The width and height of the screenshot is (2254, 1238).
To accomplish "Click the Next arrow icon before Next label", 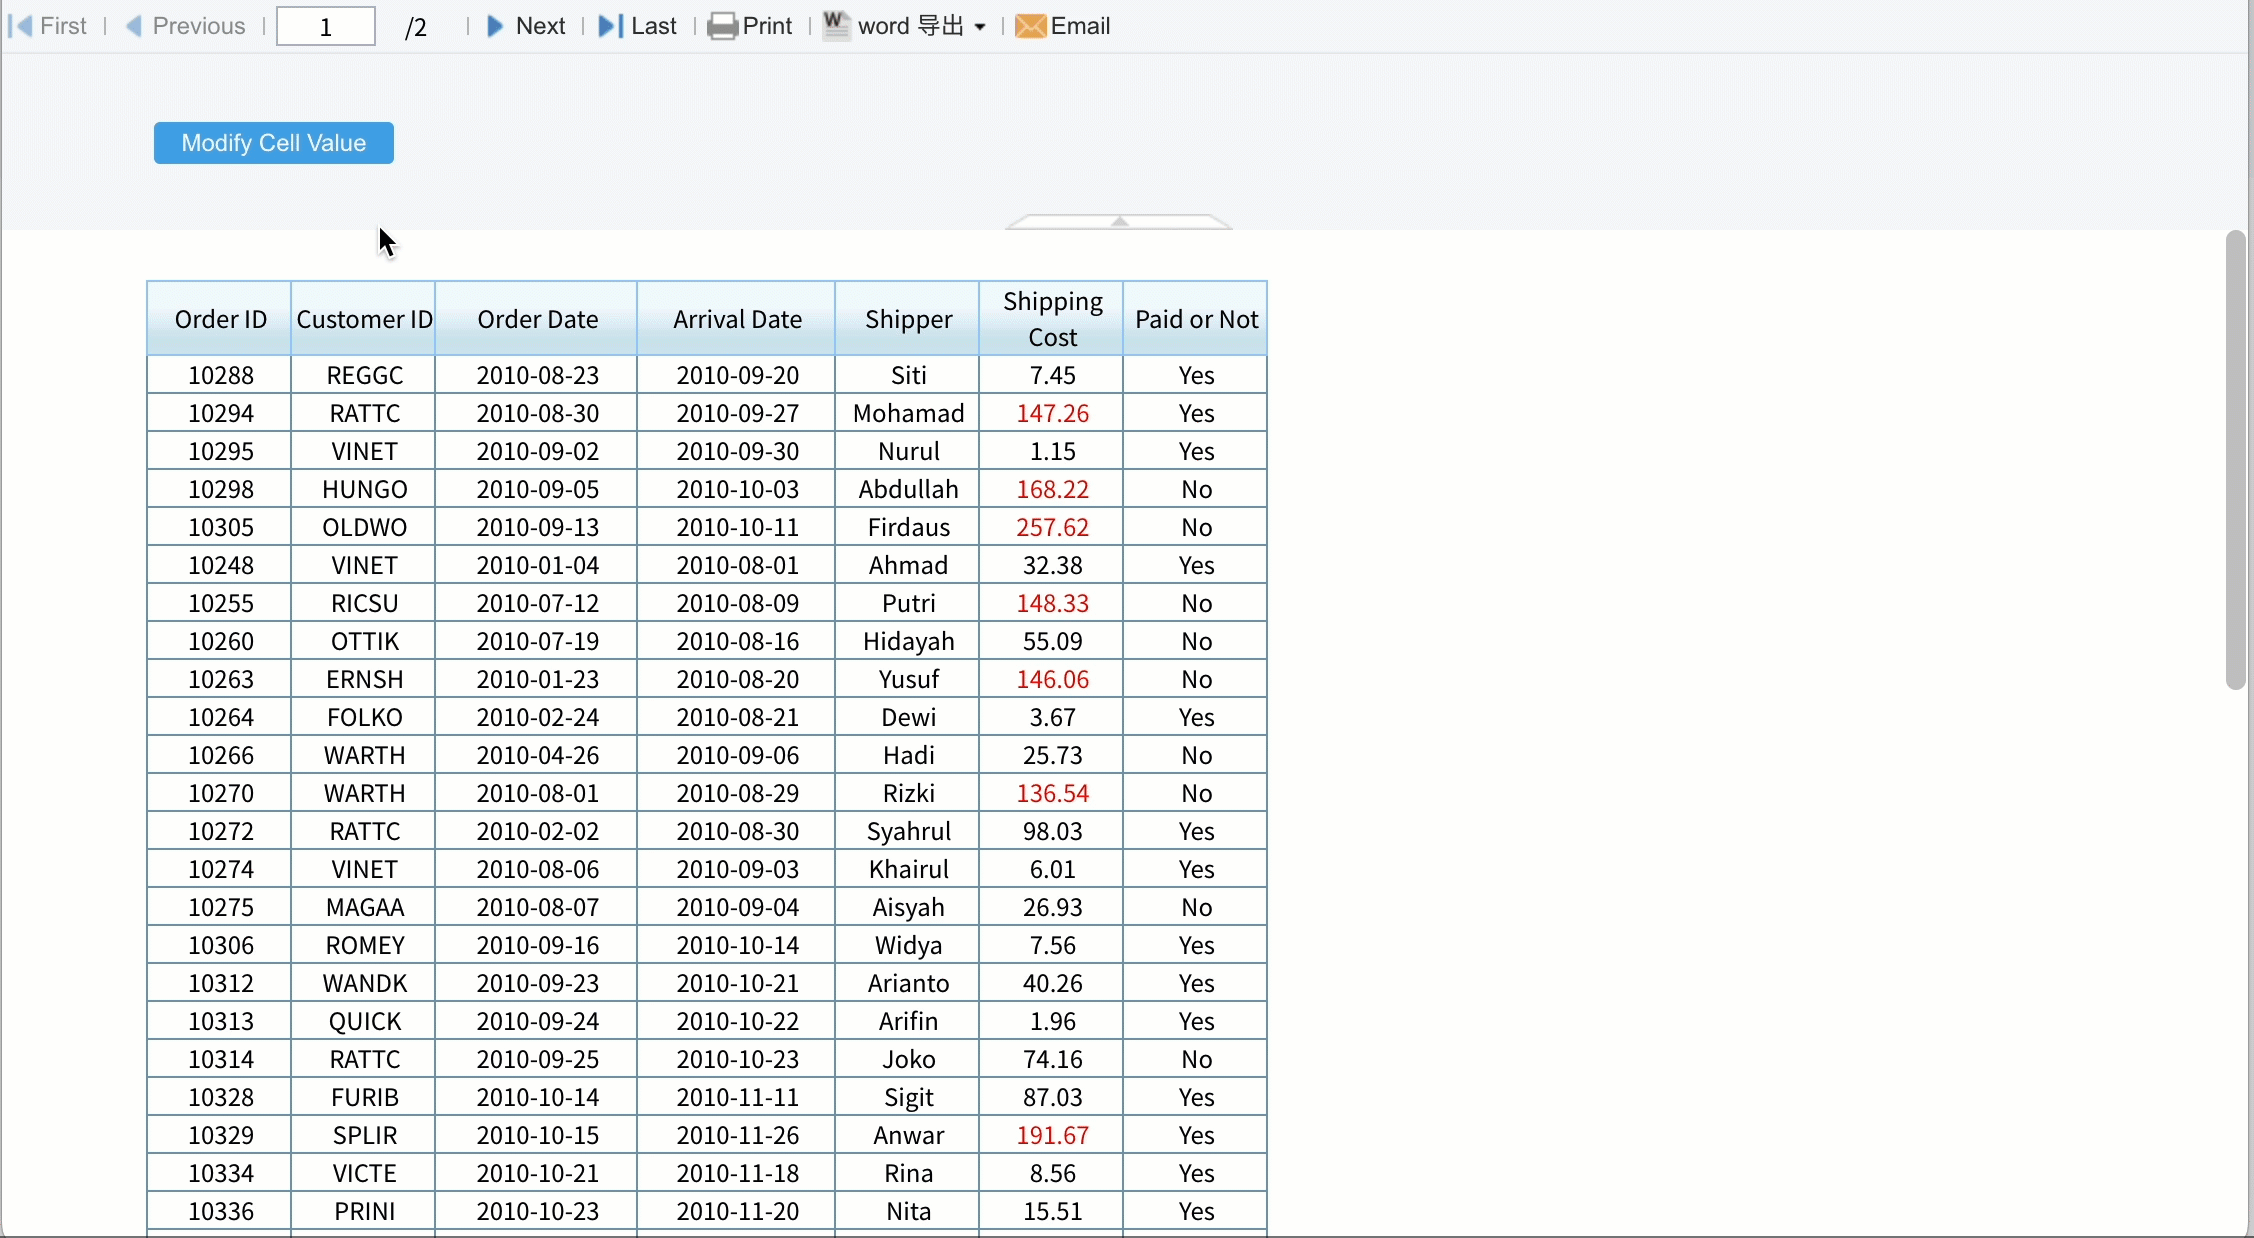I will click(x=495, y=26).
